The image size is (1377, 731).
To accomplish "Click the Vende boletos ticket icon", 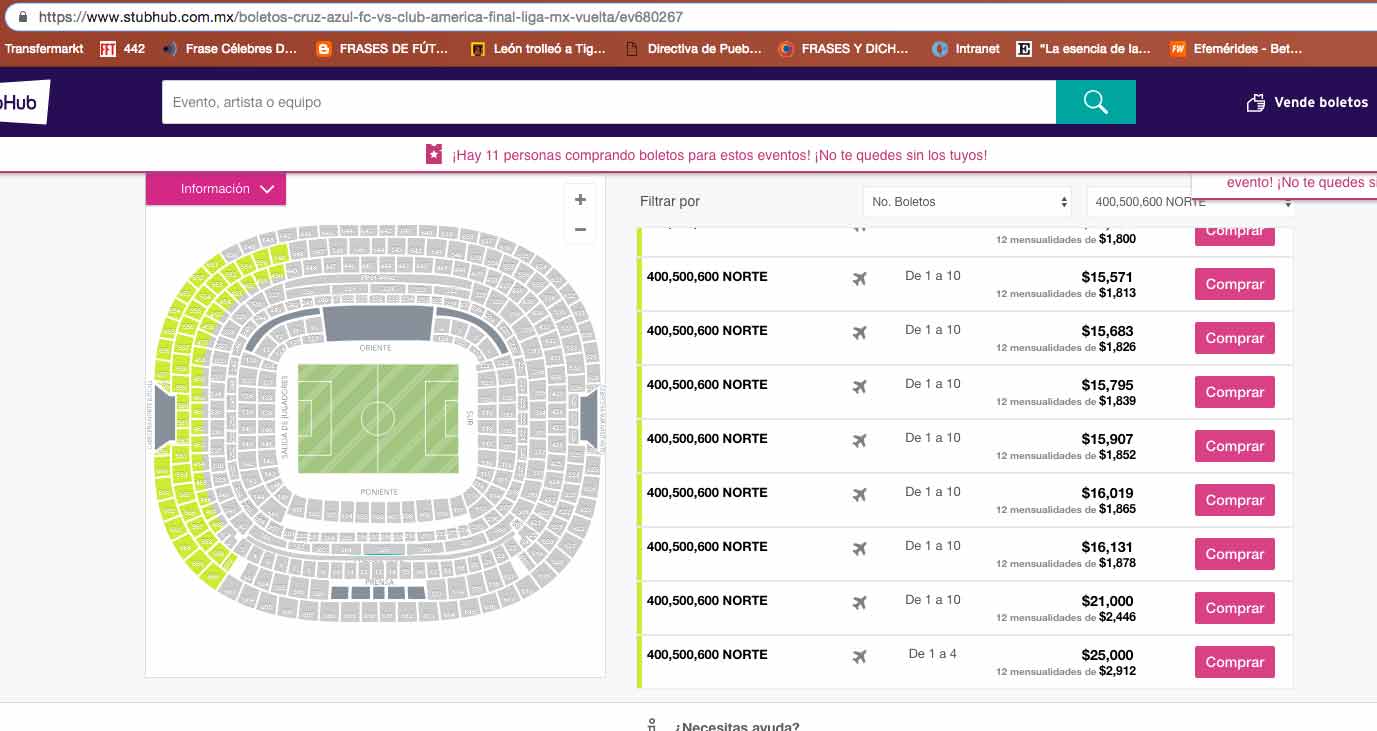I will click(1256, 102).
